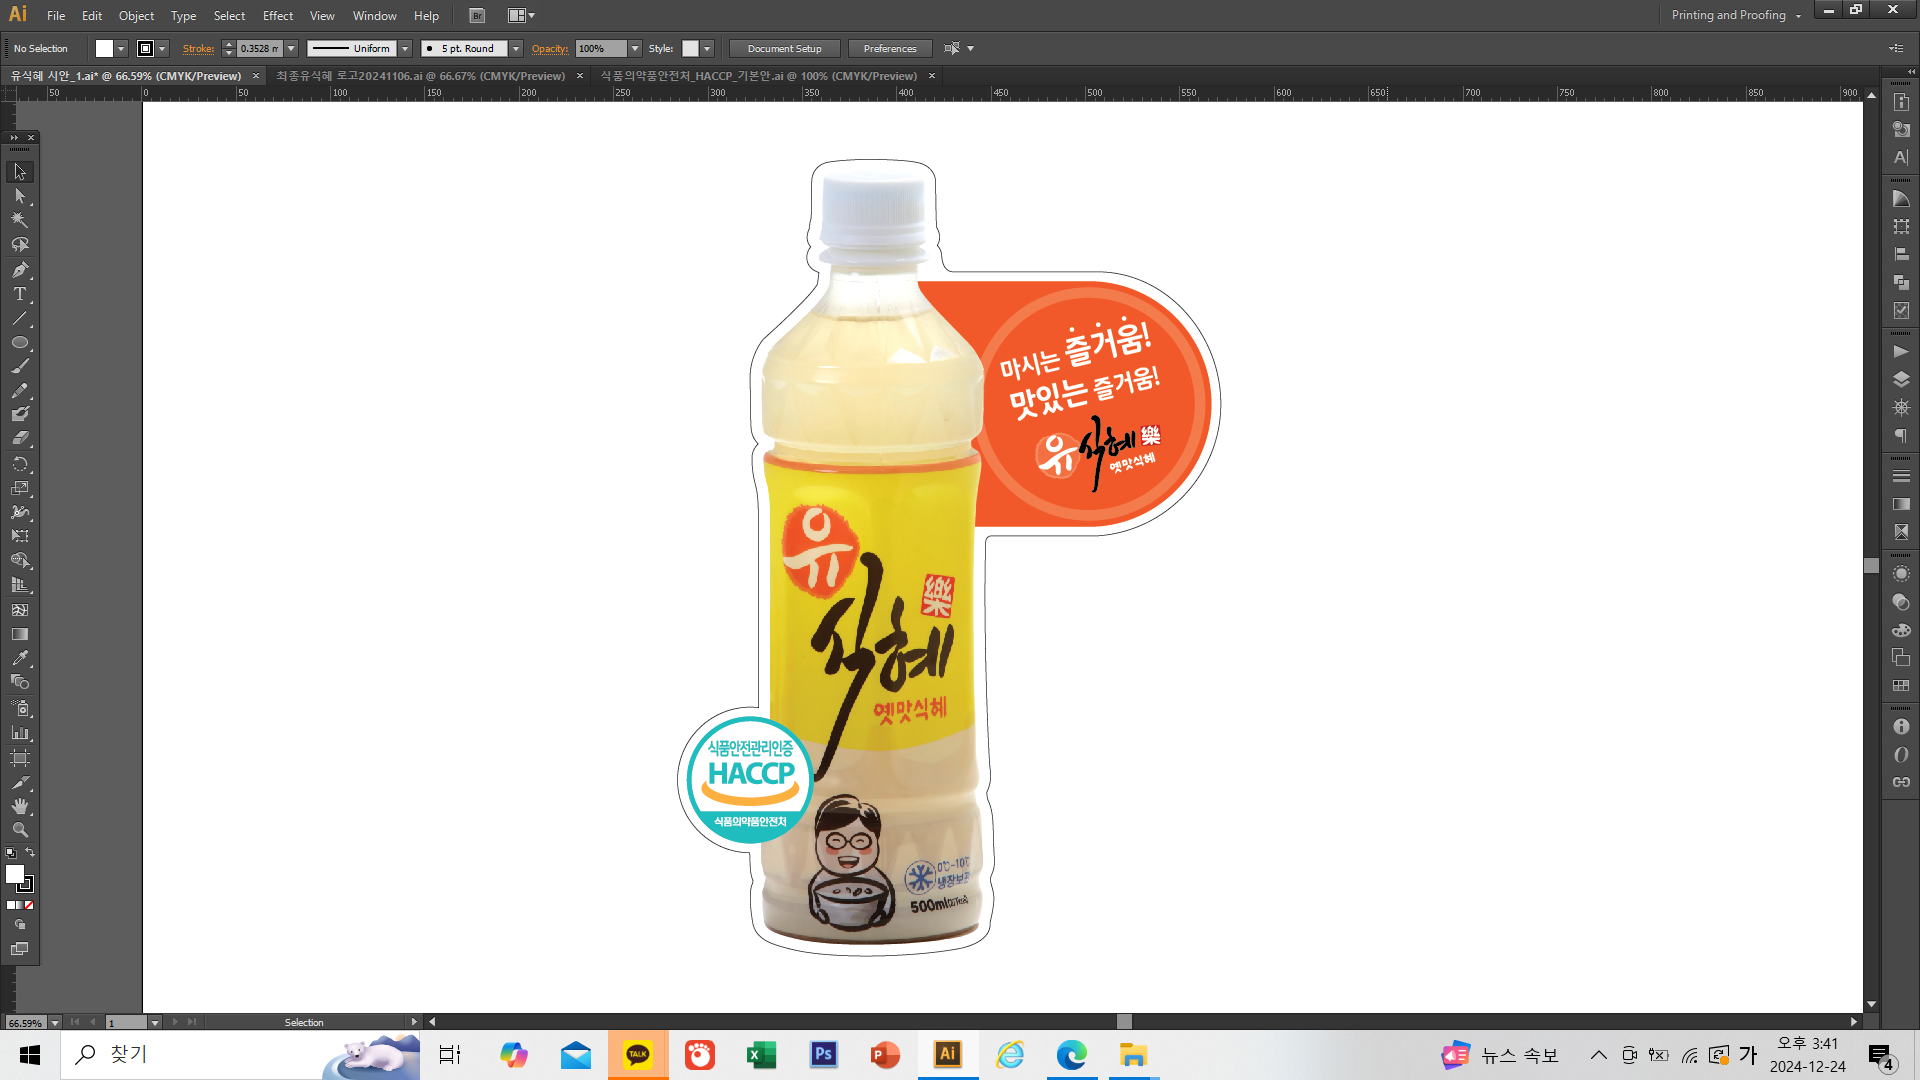Click the Preferences button
The height and width of the screenshot is (1080, 1920).
click(x=890, y=49)
